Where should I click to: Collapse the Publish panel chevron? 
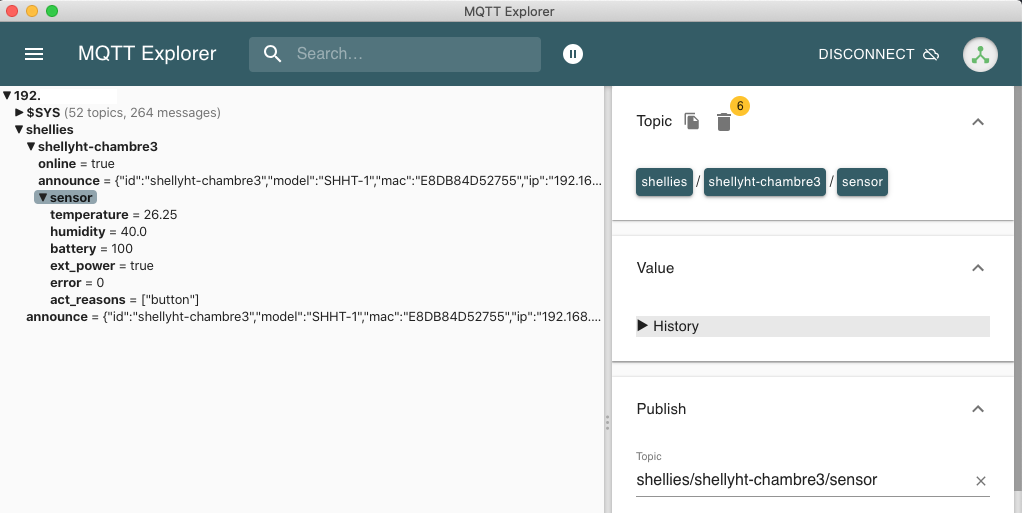click(978, 409)
